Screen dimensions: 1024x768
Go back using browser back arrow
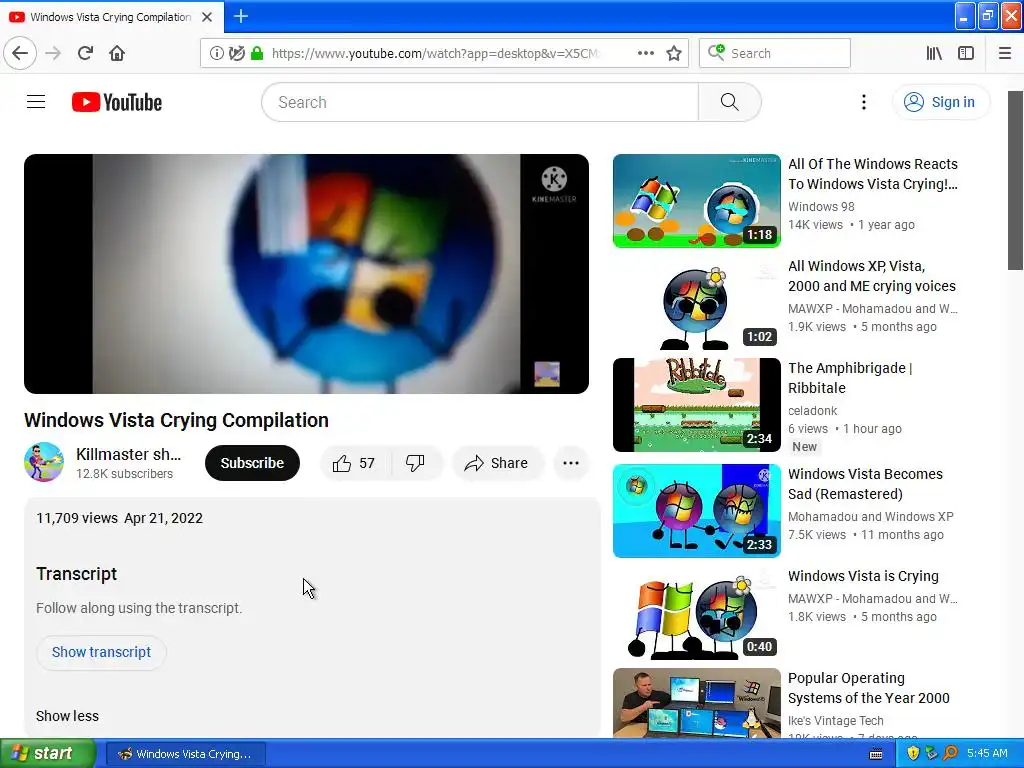point(20,53)
